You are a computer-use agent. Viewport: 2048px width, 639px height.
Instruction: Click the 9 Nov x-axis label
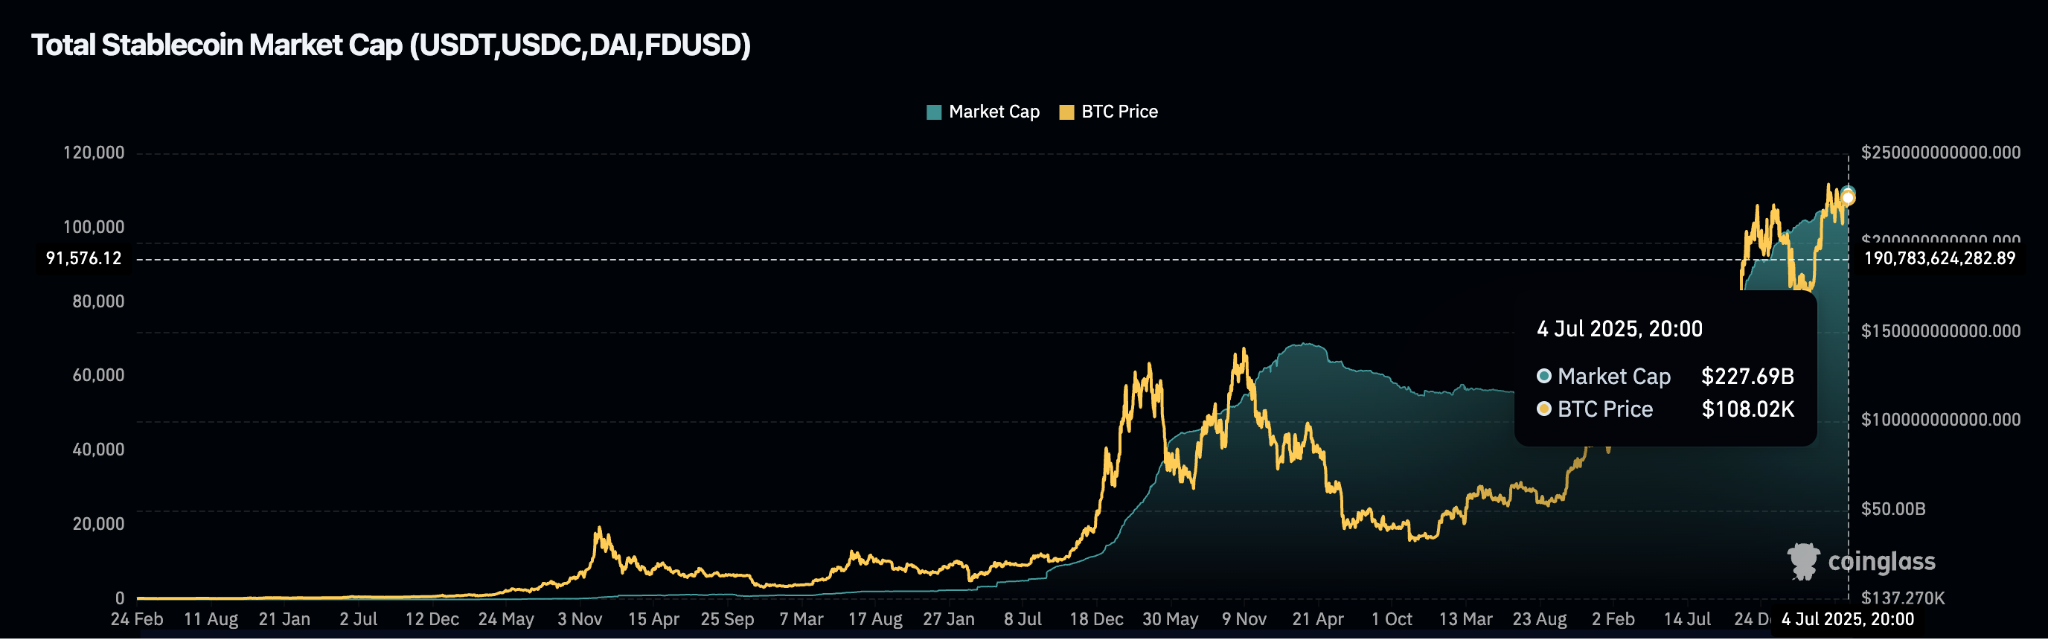click(1244, 619)
